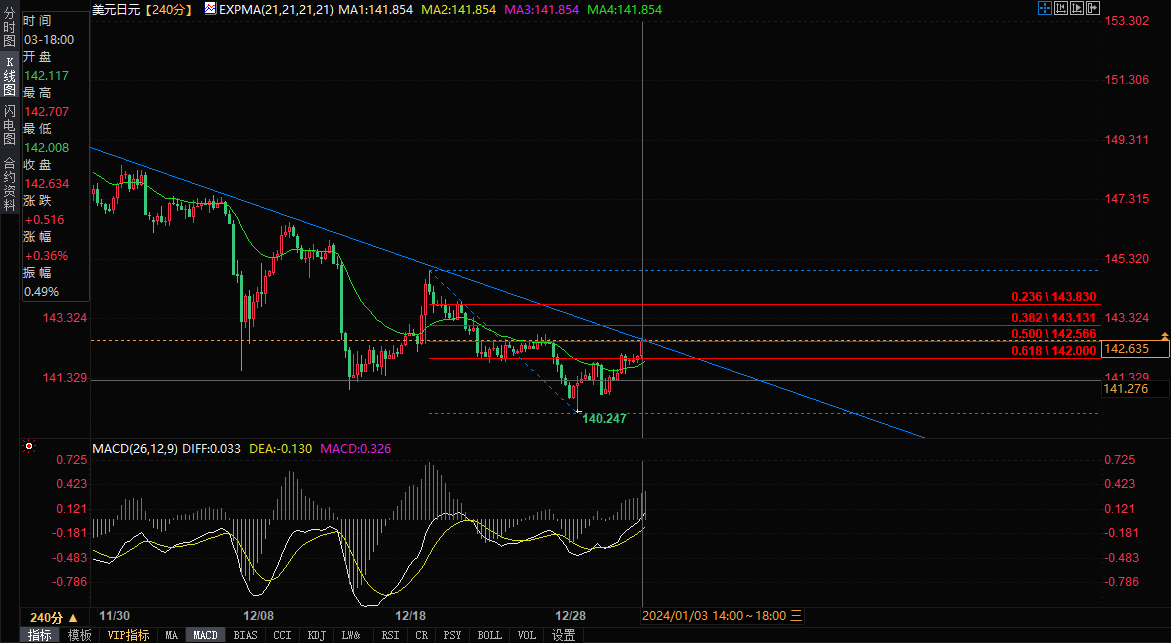Switch indicator to BOLL
1171x643 pixels.
point(489,635)
